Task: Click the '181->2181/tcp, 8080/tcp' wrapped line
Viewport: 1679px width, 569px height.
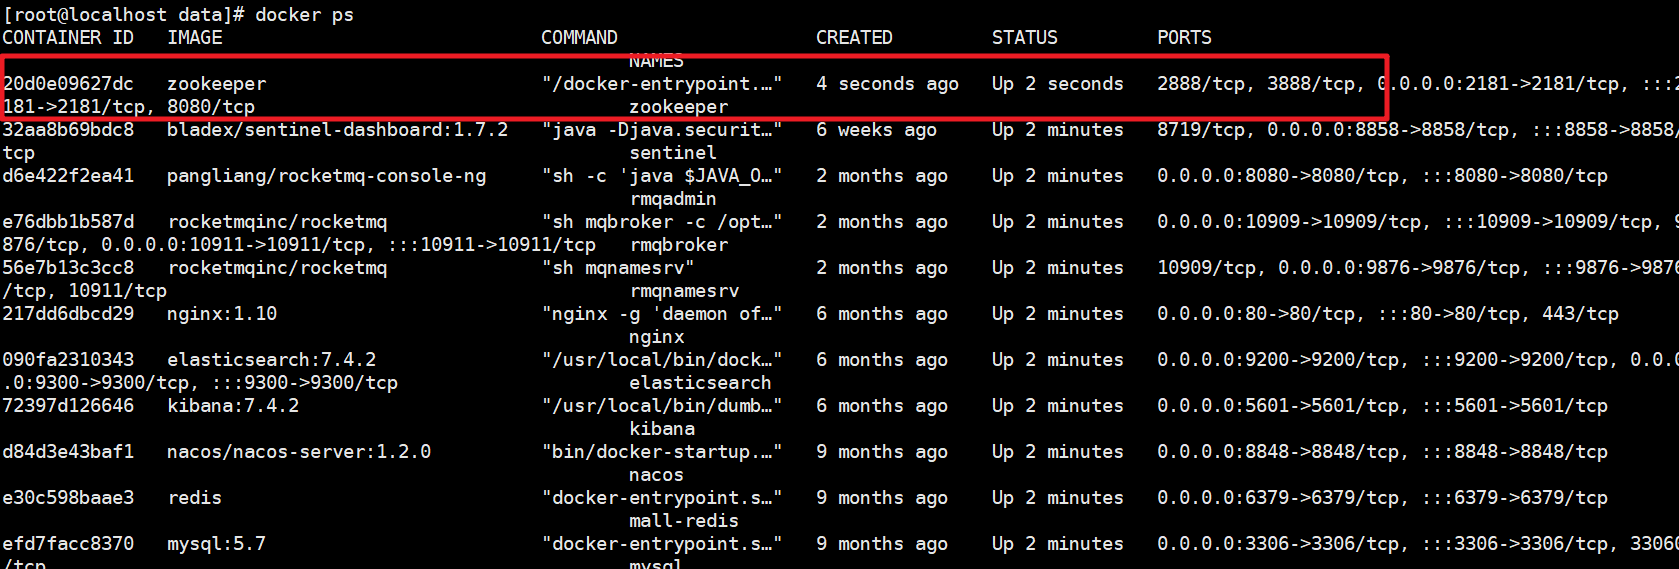Action: point(128,107)
